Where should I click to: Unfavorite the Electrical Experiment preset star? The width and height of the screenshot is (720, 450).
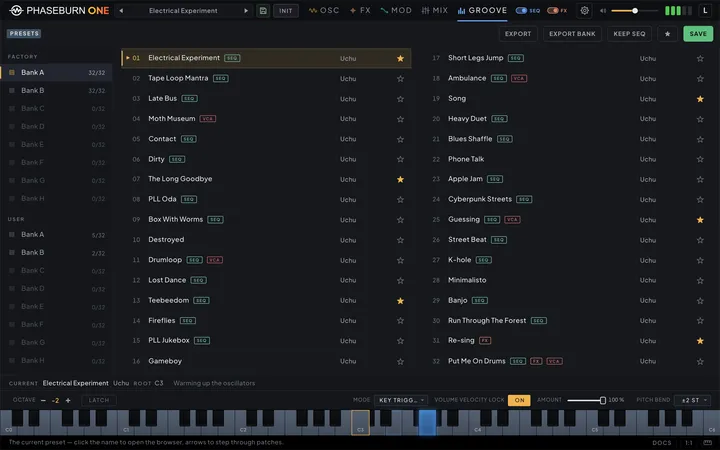[400, 58]
